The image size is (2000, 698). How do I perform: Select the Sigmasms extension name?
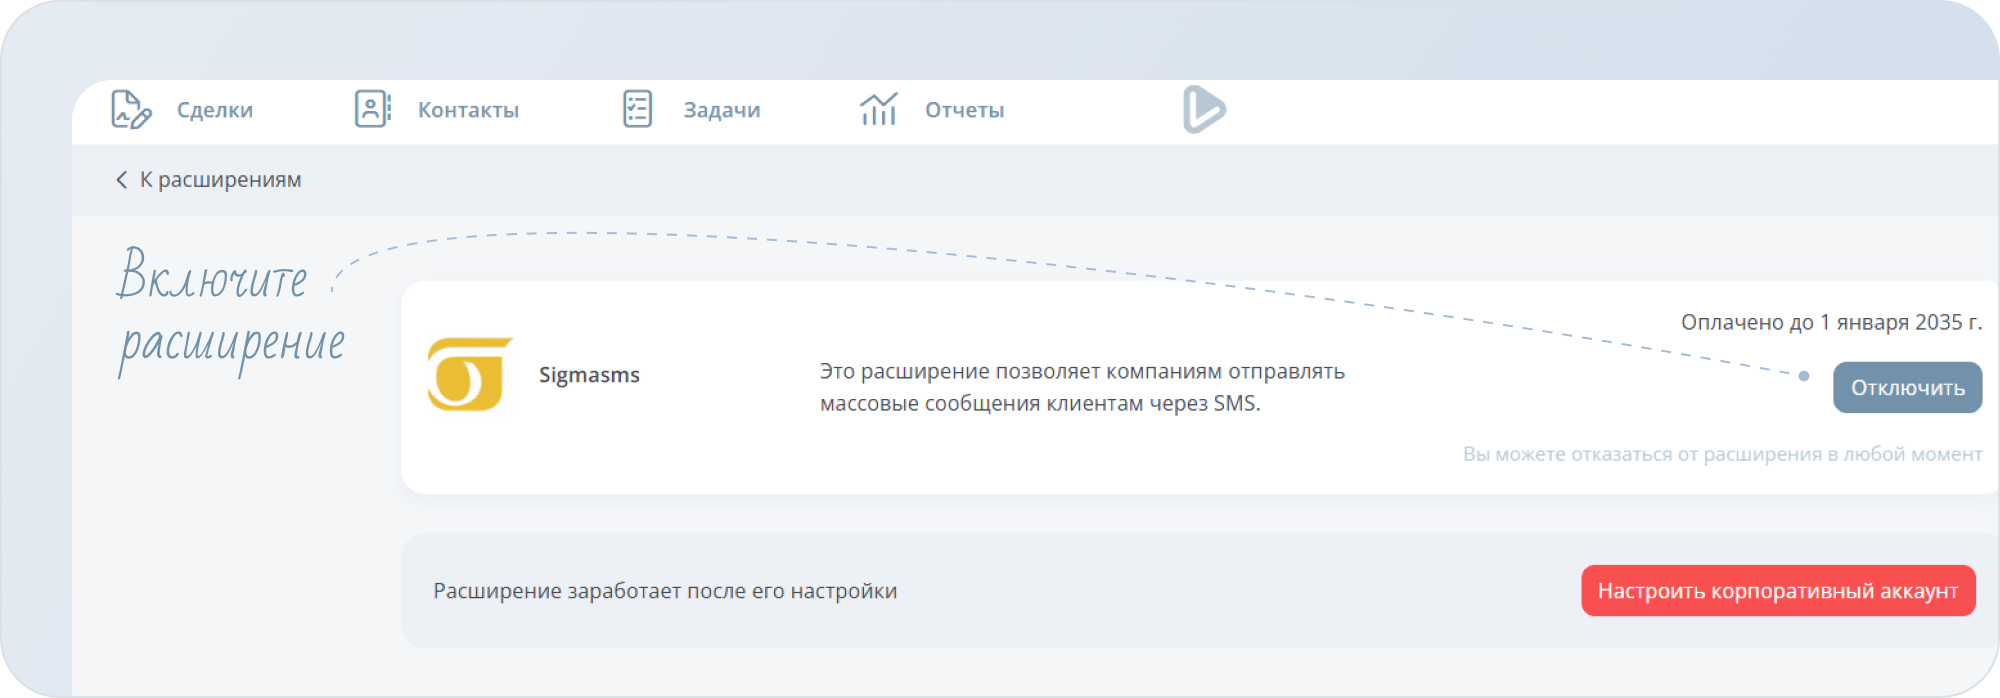click(589, 375)
